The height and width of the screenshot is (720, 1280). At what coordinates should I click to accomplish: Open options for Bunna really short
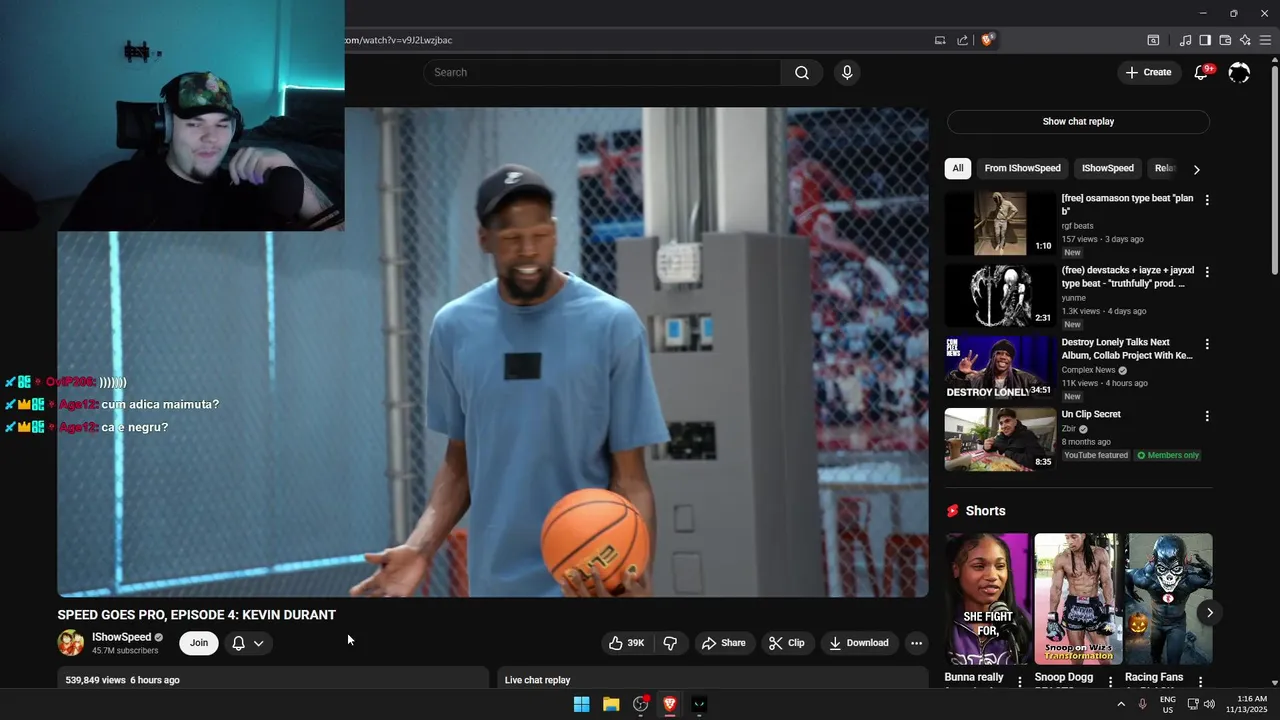pos(1020,681)
